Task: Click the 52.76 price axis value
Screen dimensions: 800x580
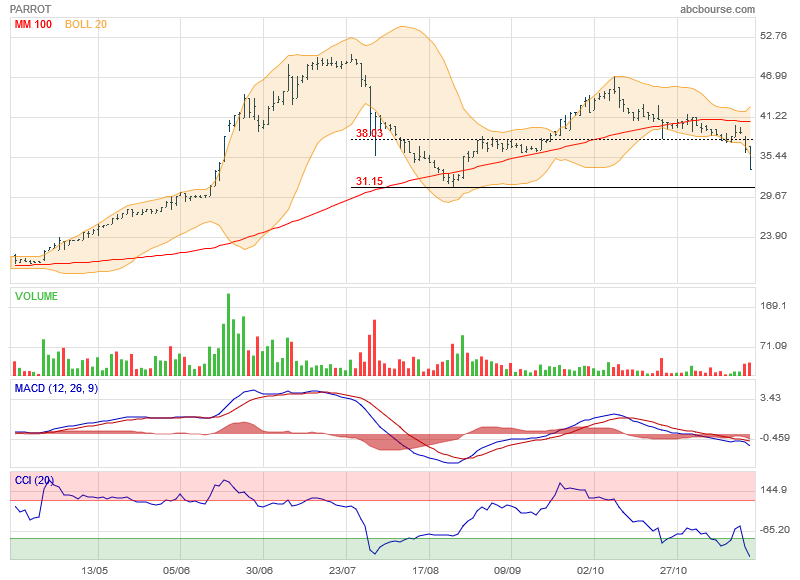Action: (x=773, y=36)
